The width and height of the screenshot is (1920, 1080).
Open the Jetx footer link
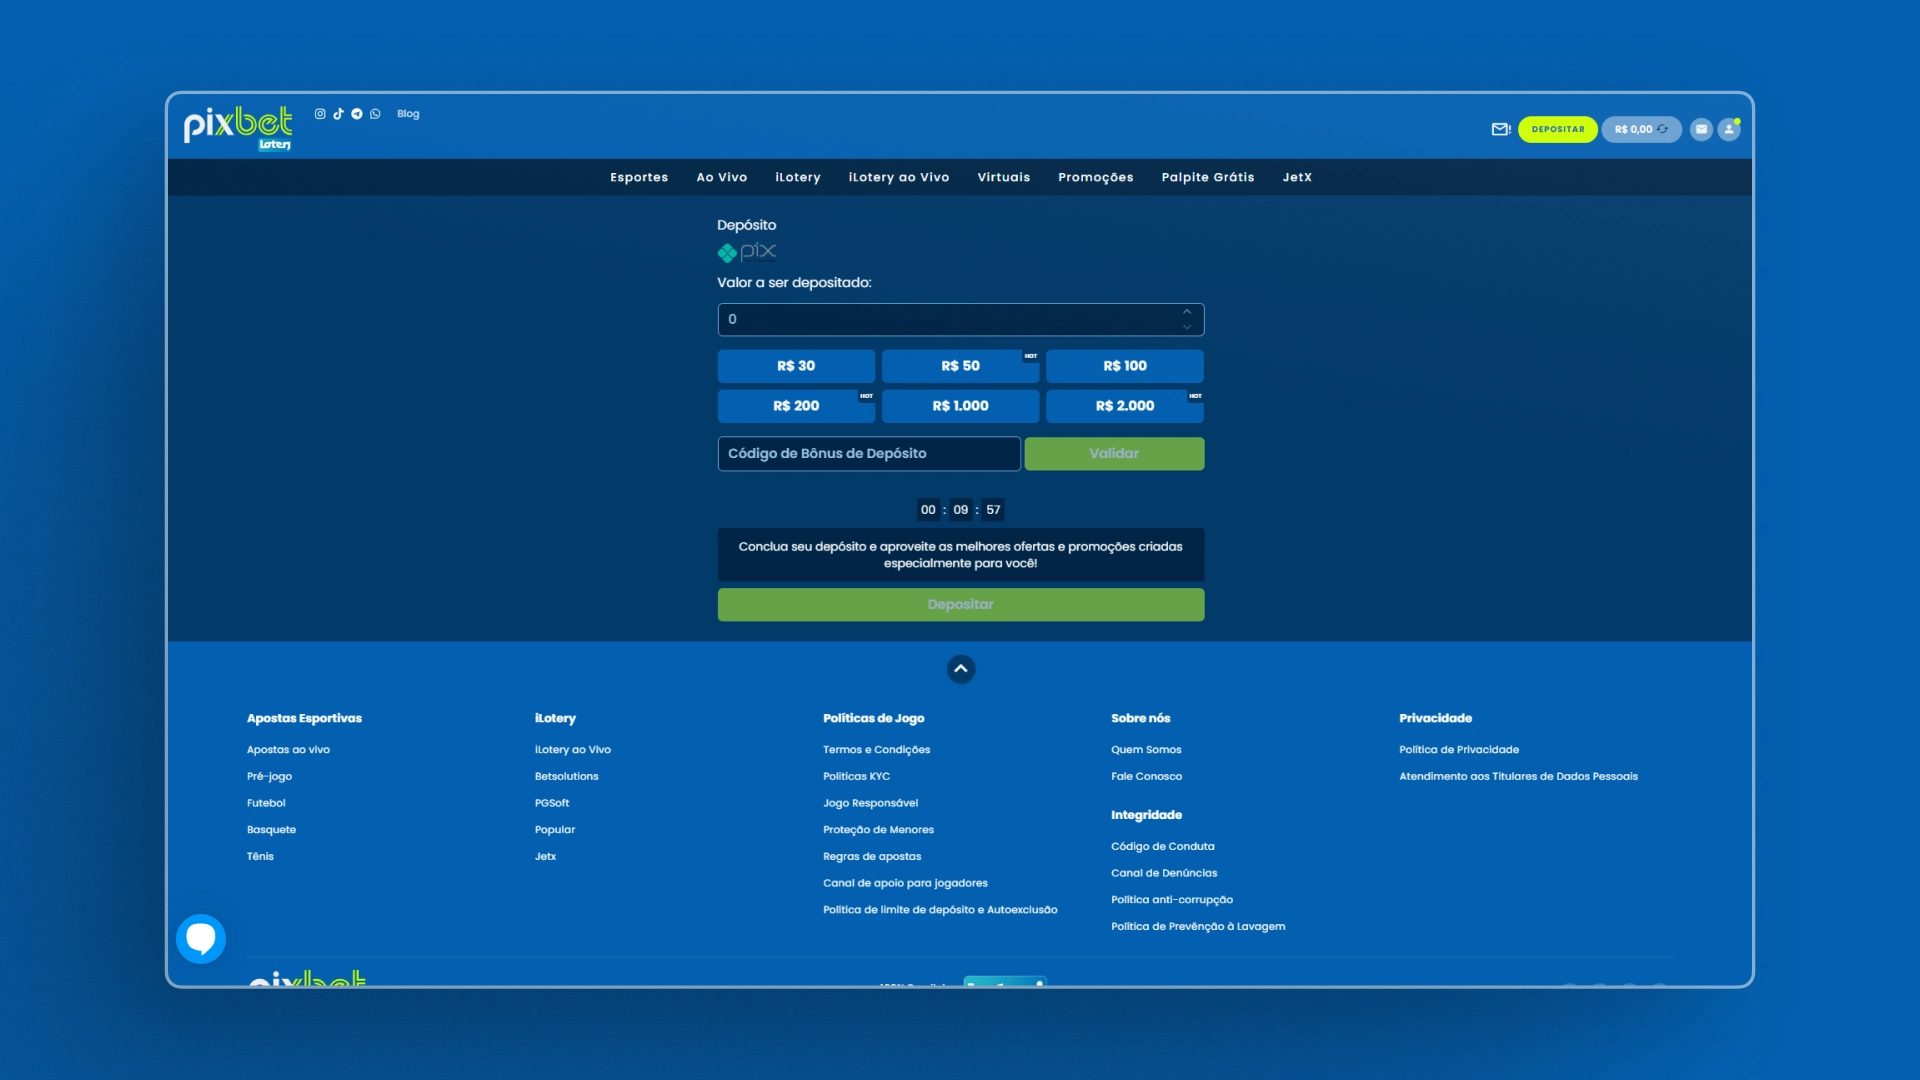click(x=546, y=857)
